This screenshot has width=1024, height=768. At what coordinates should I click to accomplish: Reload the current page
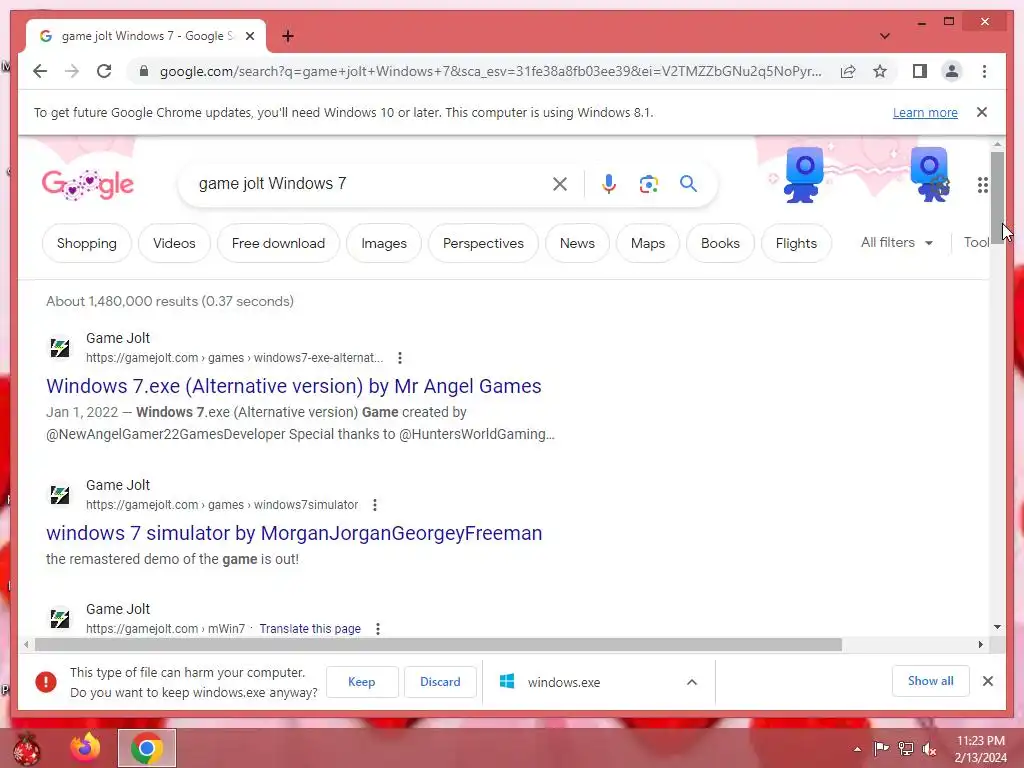104,71
